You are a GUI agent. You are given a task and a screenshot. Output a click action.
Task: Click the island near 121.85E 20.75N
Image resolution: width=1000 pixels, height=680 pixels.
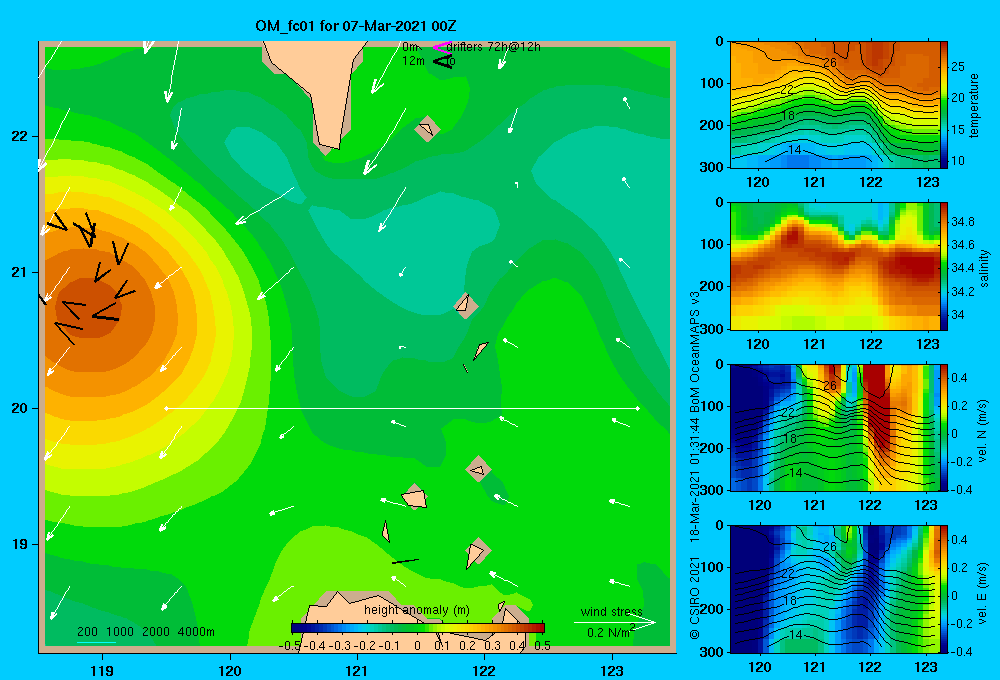click(x=466, y=306)
